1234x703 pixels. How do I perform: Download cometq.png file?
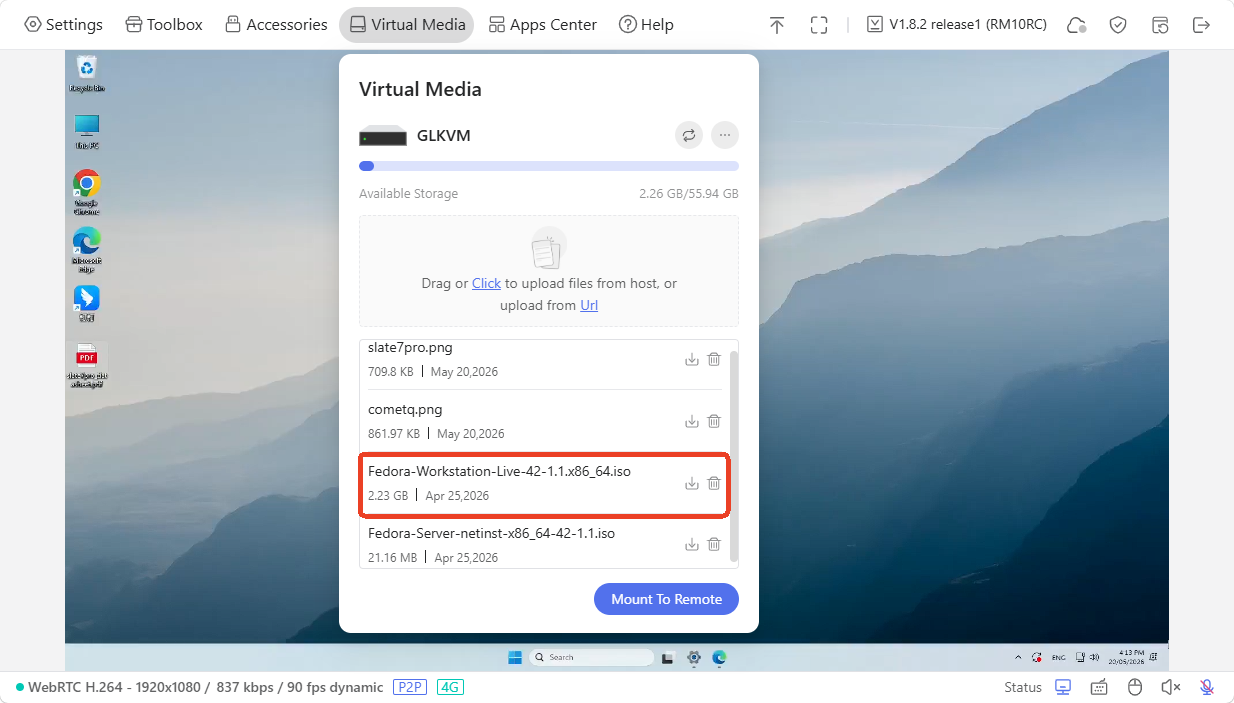691,422
